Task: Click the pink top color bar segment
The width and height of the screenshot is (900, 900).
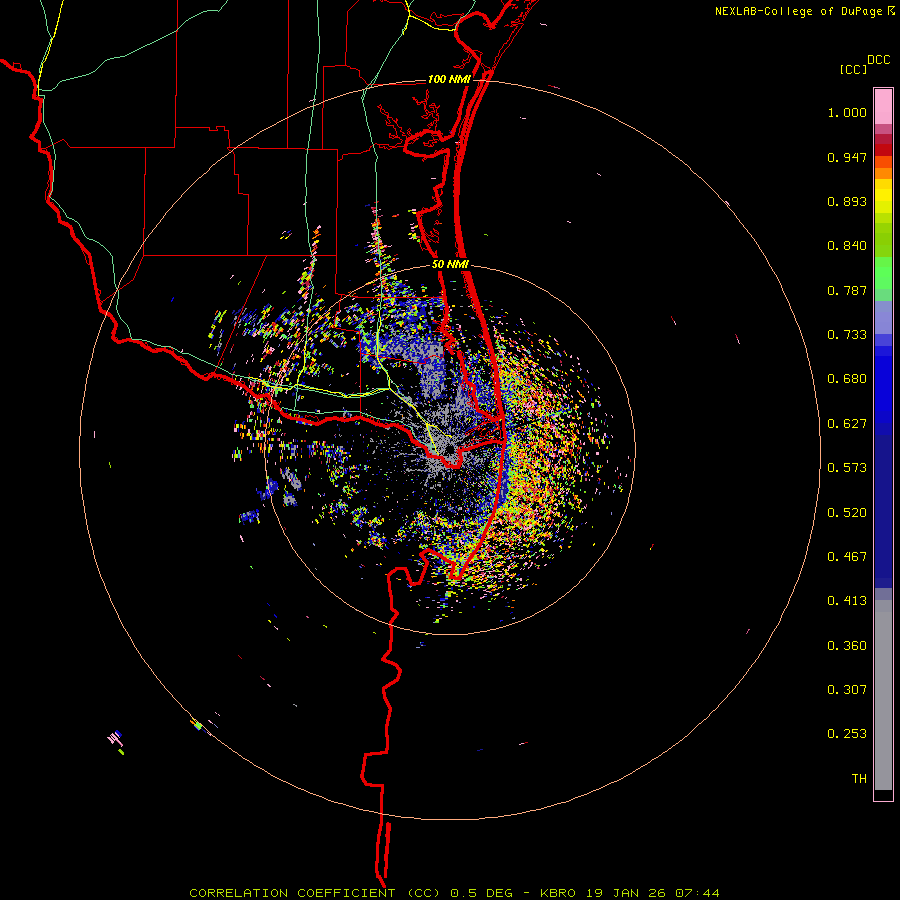Action: 883,107
